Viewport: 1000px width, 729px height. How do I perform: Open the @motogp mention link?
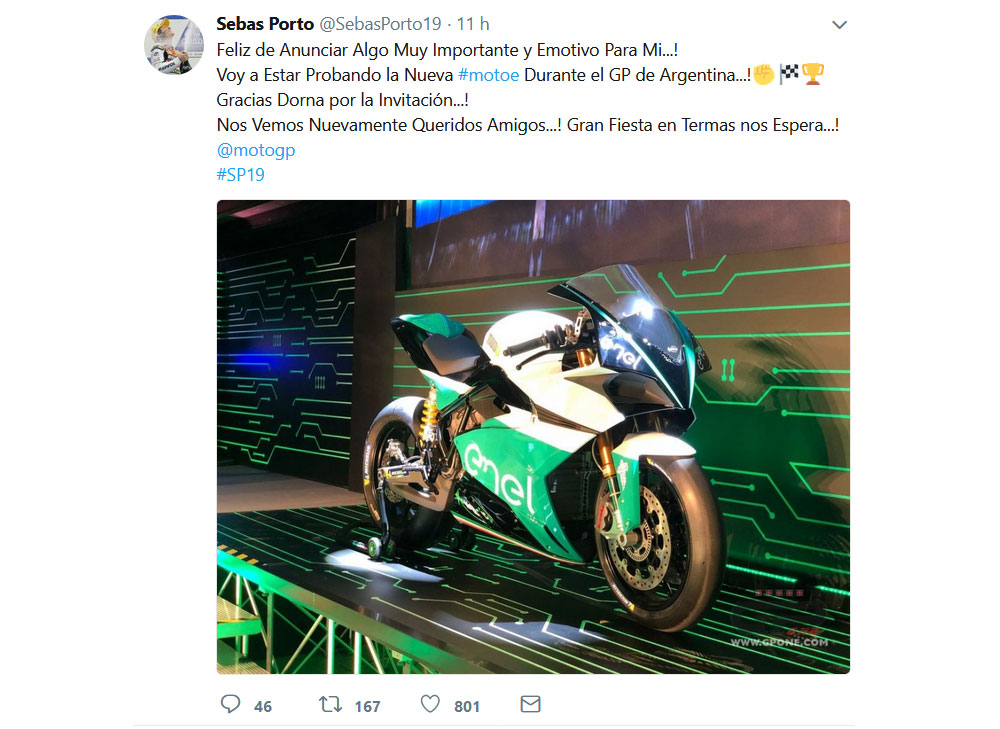click(256, 151)
